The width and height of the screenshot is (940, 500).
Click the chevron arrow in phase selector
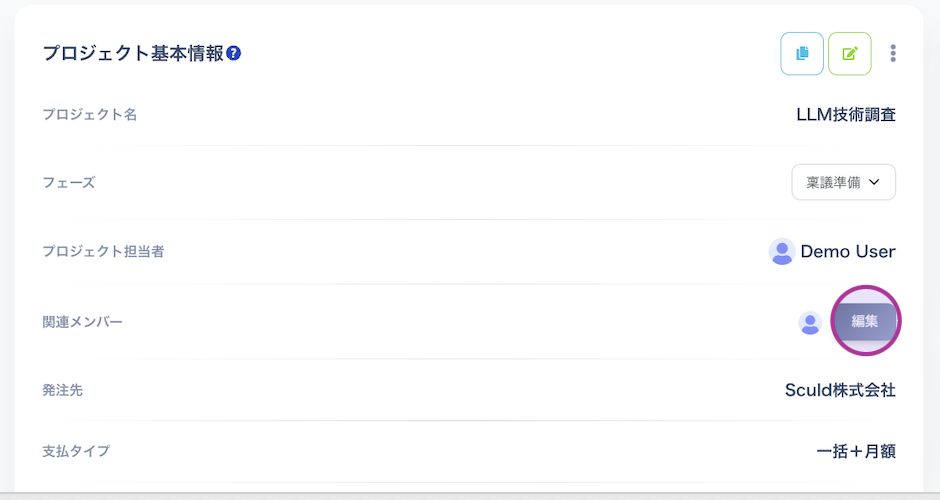tap(874, 182)
